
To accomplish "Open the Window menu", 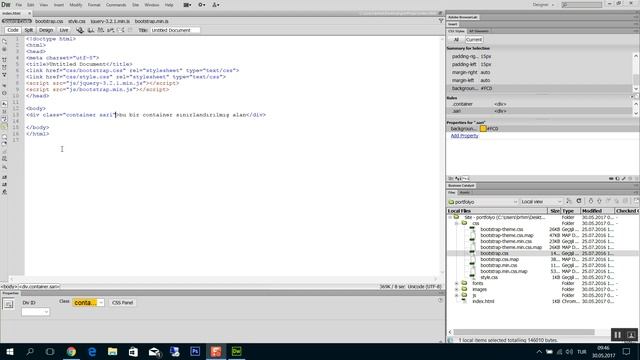I will (152, 5).
